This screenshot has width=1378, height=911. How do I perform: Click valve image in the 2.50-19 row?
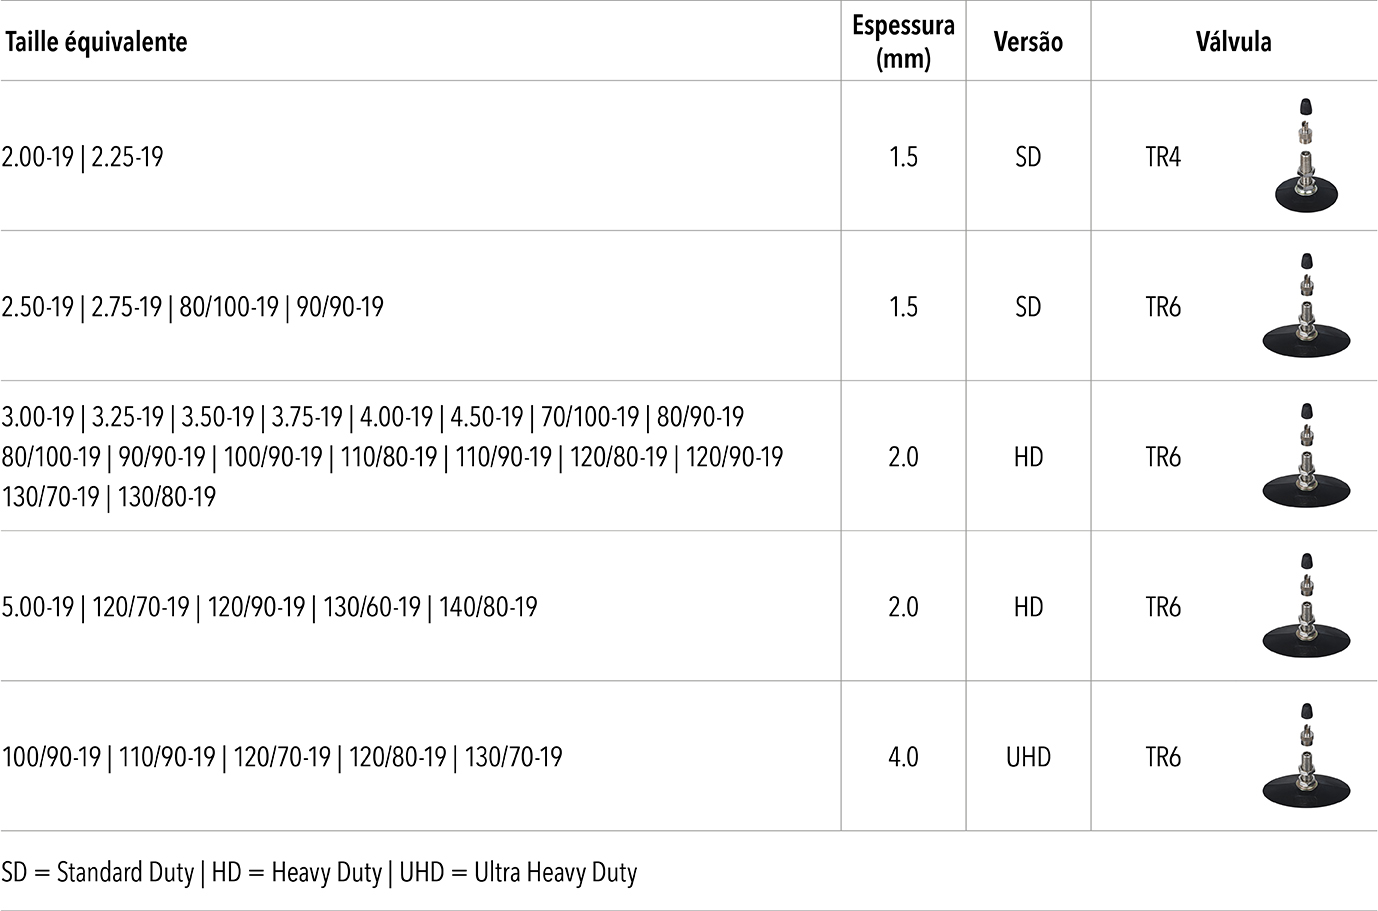1304,306
